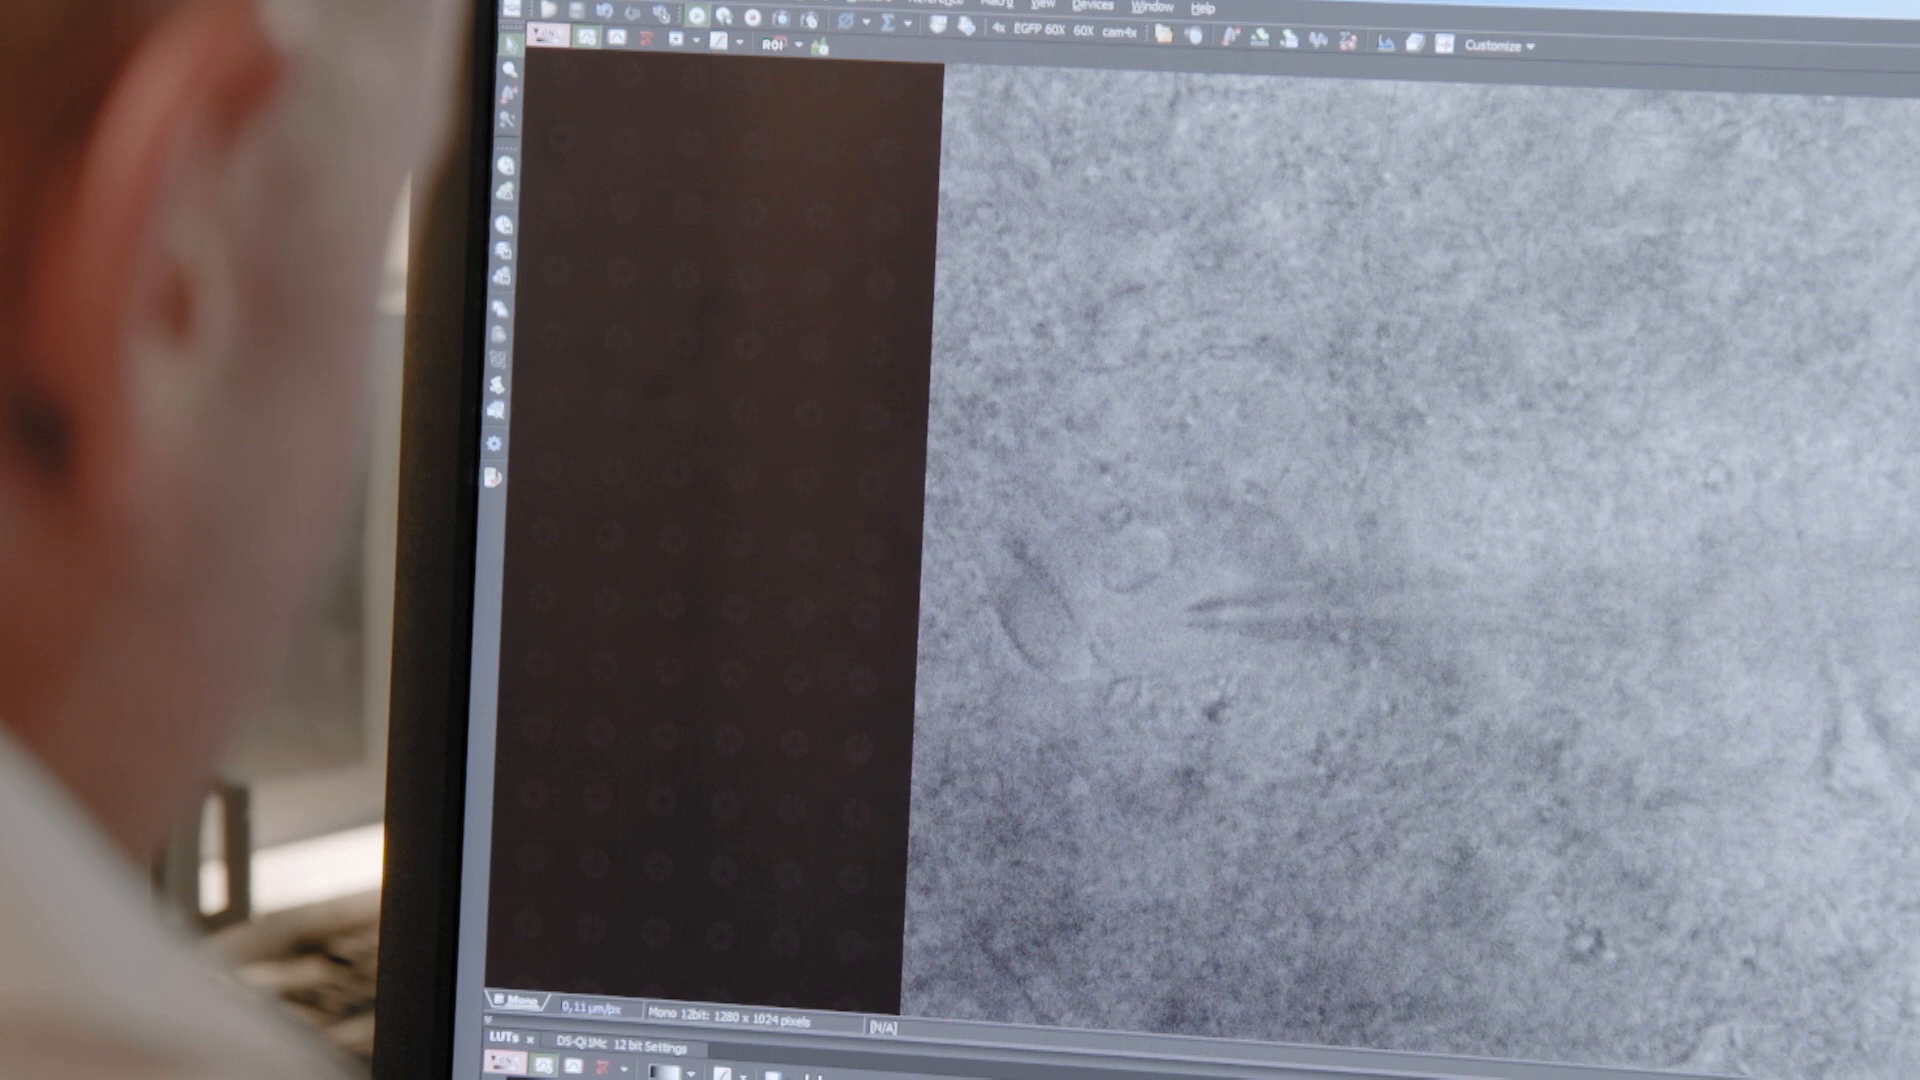Switch to the LUTs panel tab
This screenshot has width=1920, height=1080.
click(503, 1037)
